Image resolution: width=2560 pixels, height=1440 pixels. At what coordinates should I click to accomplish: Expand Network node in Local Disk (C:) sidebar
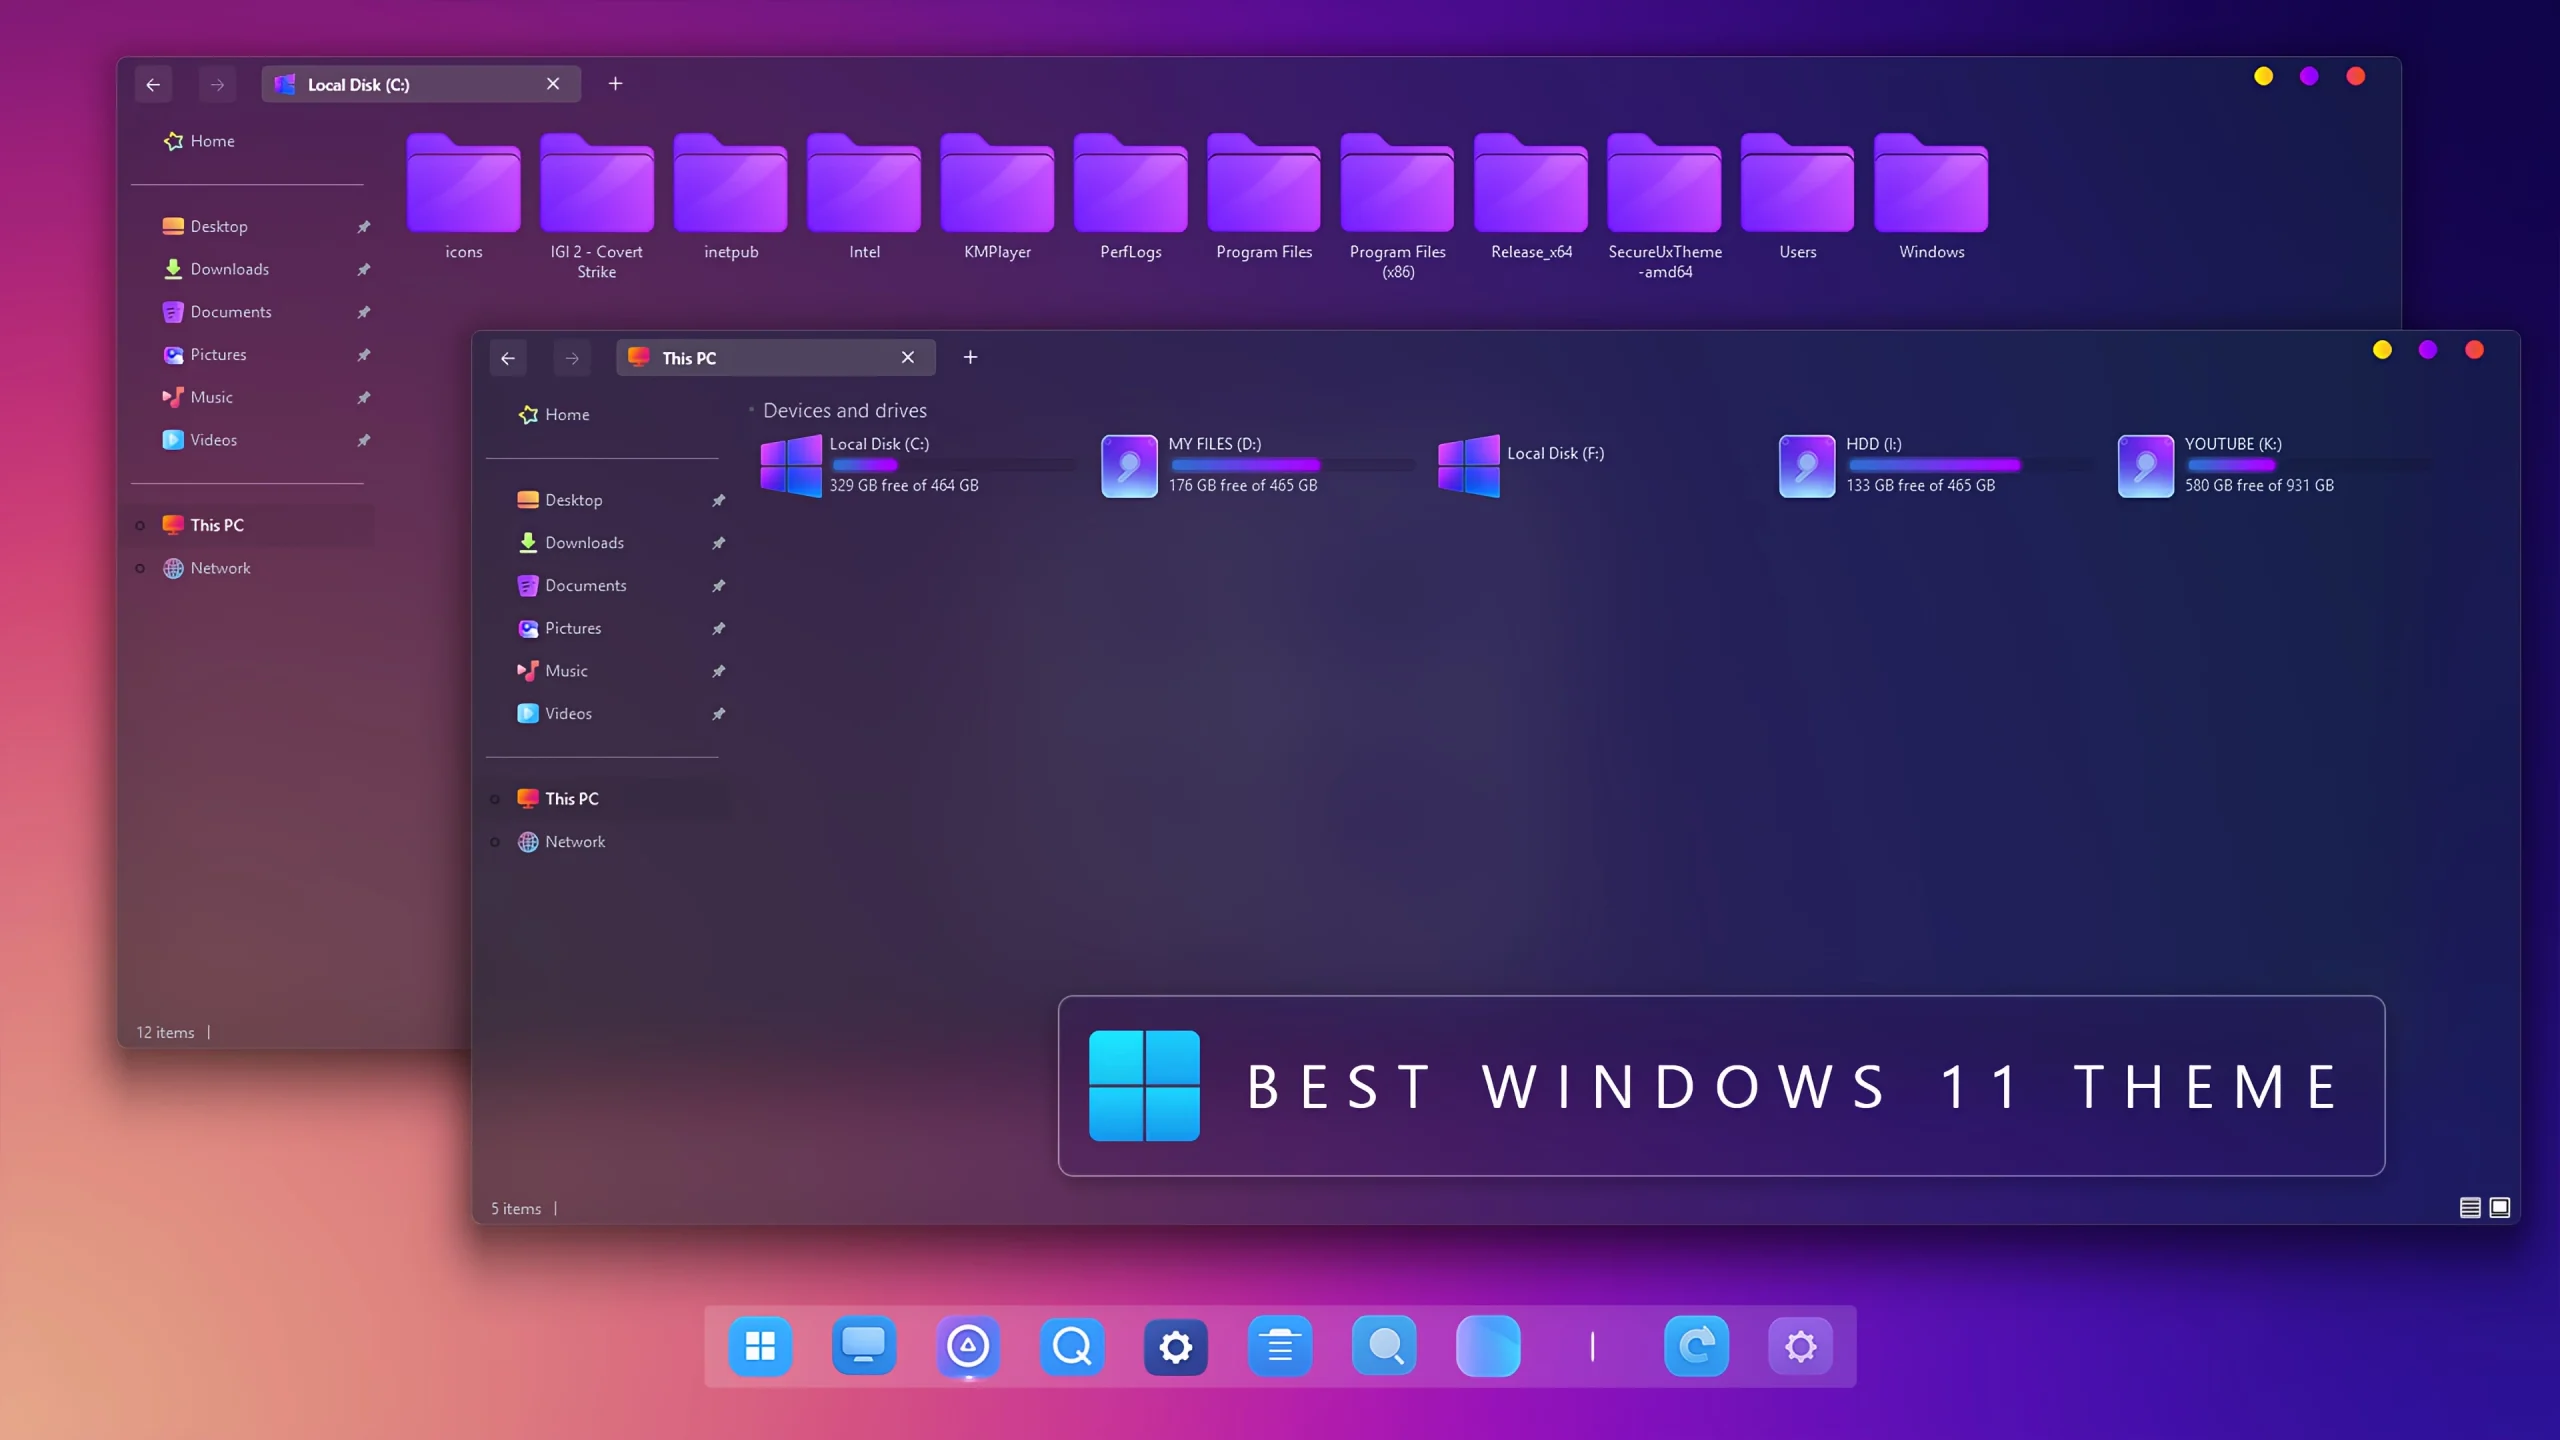pos(140,569)
